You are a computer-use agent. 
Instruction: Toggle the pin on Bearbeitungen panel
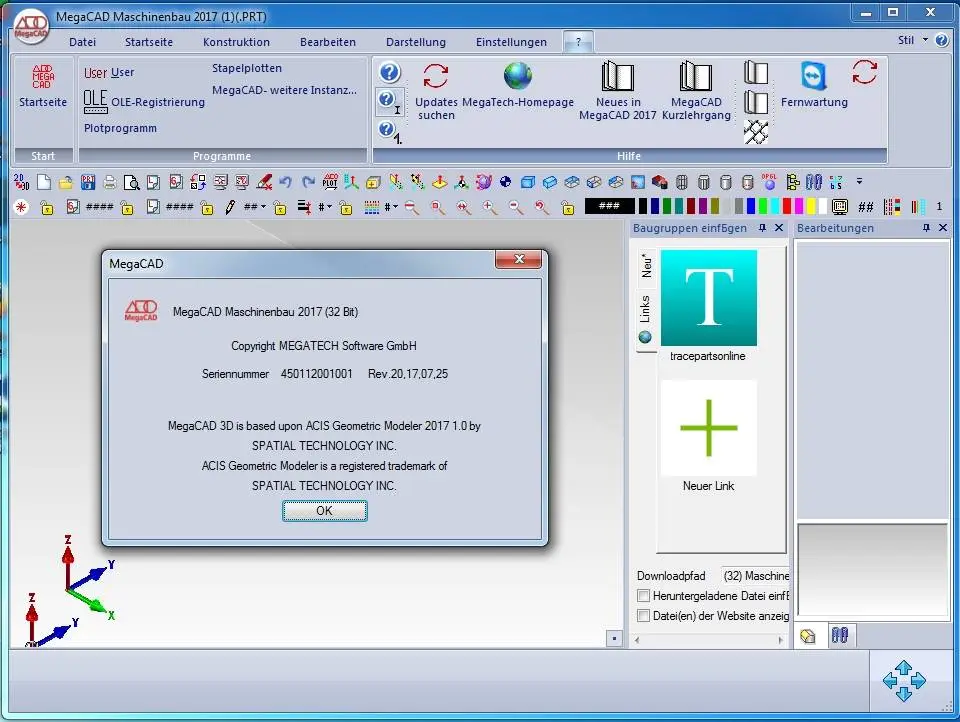926,228
